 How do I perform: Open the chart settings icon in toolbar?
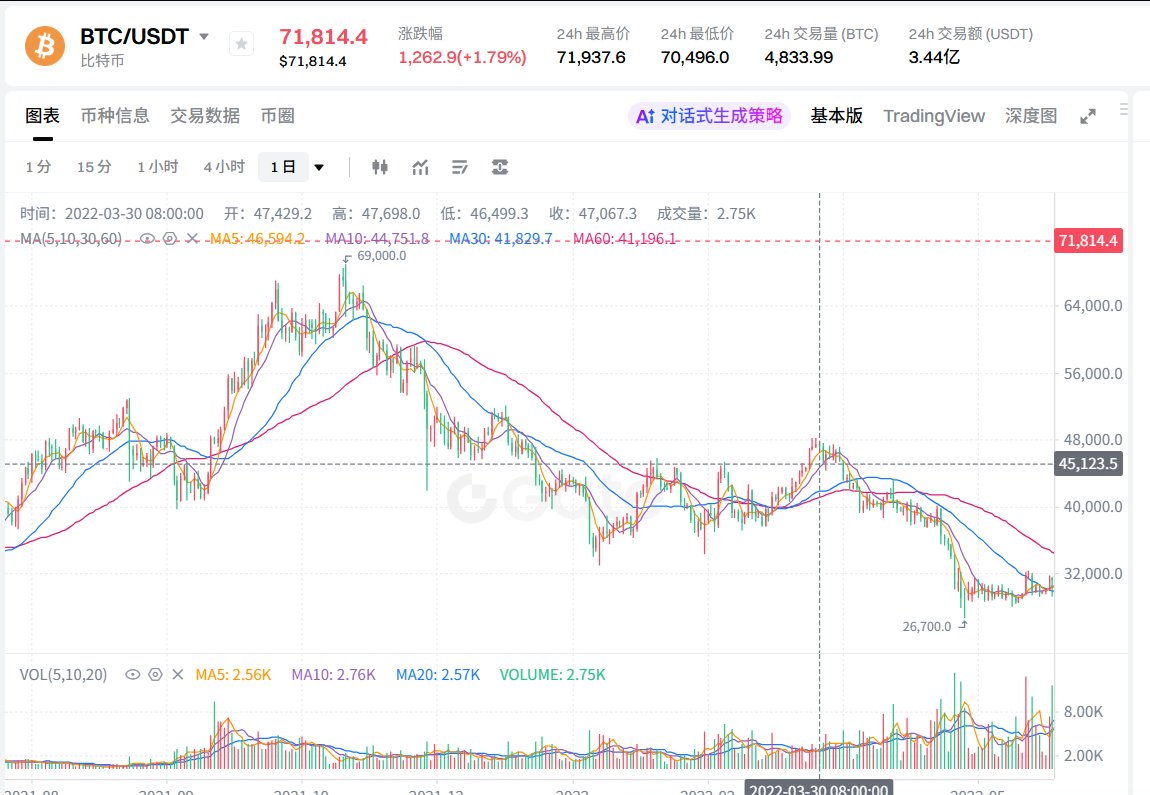pos(499,167)
